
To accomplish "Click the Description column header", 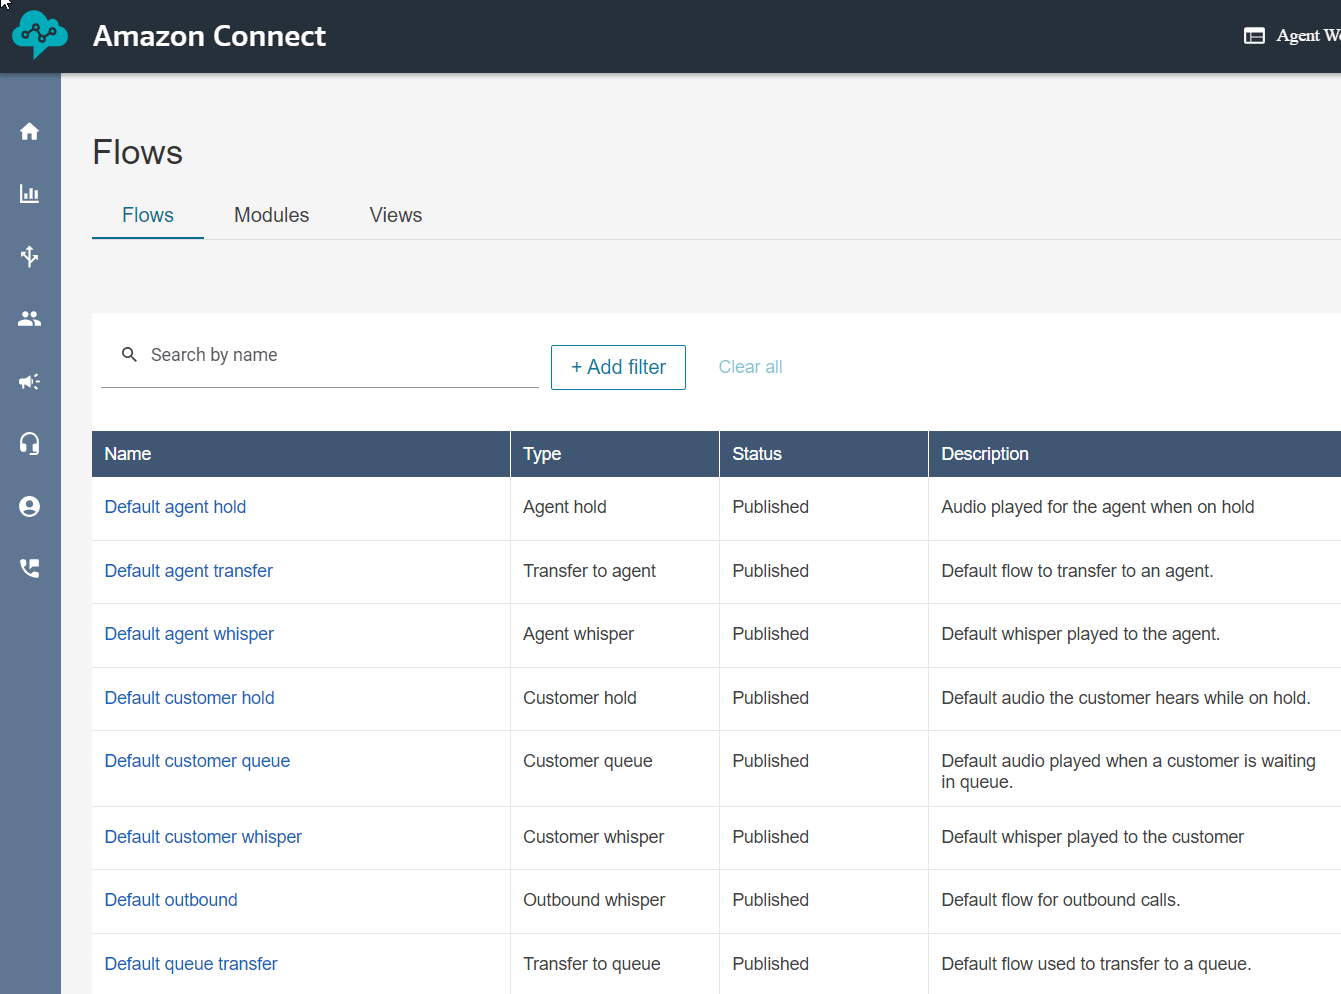I will click(1135, 454).
